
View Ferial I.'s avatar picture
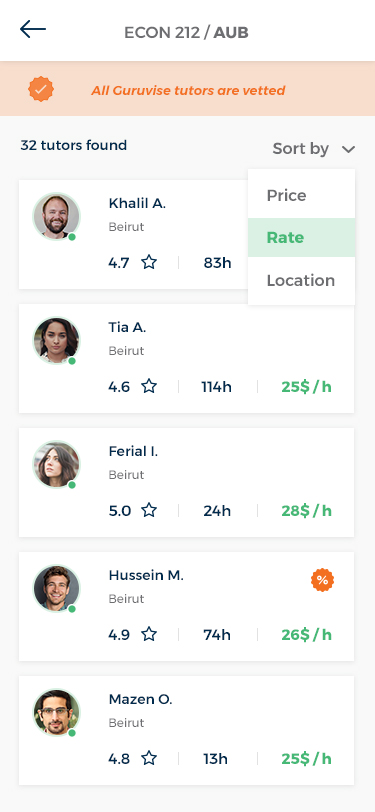(x=56, y=465)
